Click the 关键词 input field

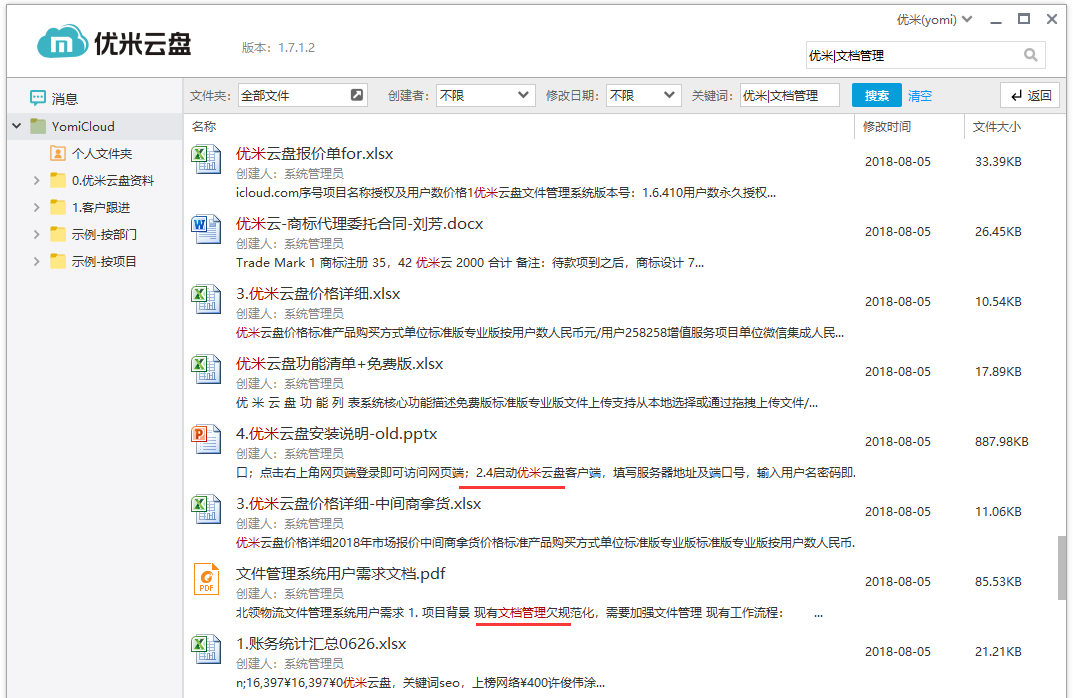pos(789,96)
